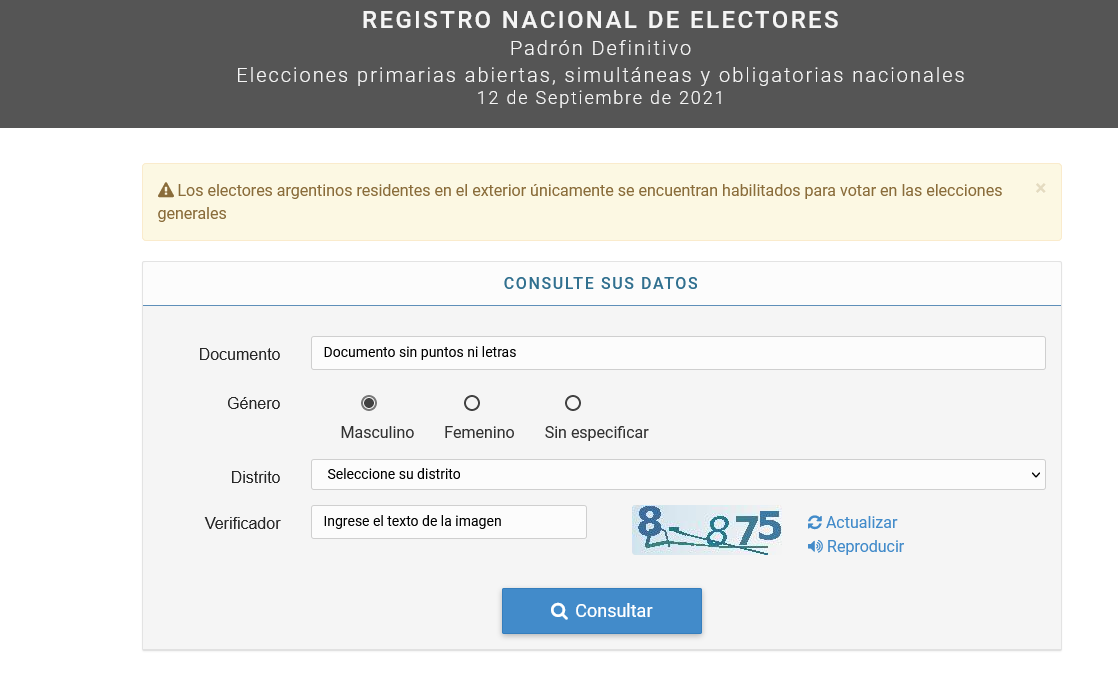The image size is (1118, 674).
Task: Click the captcha image showing 8-875
Action: (x=707, y=530)
